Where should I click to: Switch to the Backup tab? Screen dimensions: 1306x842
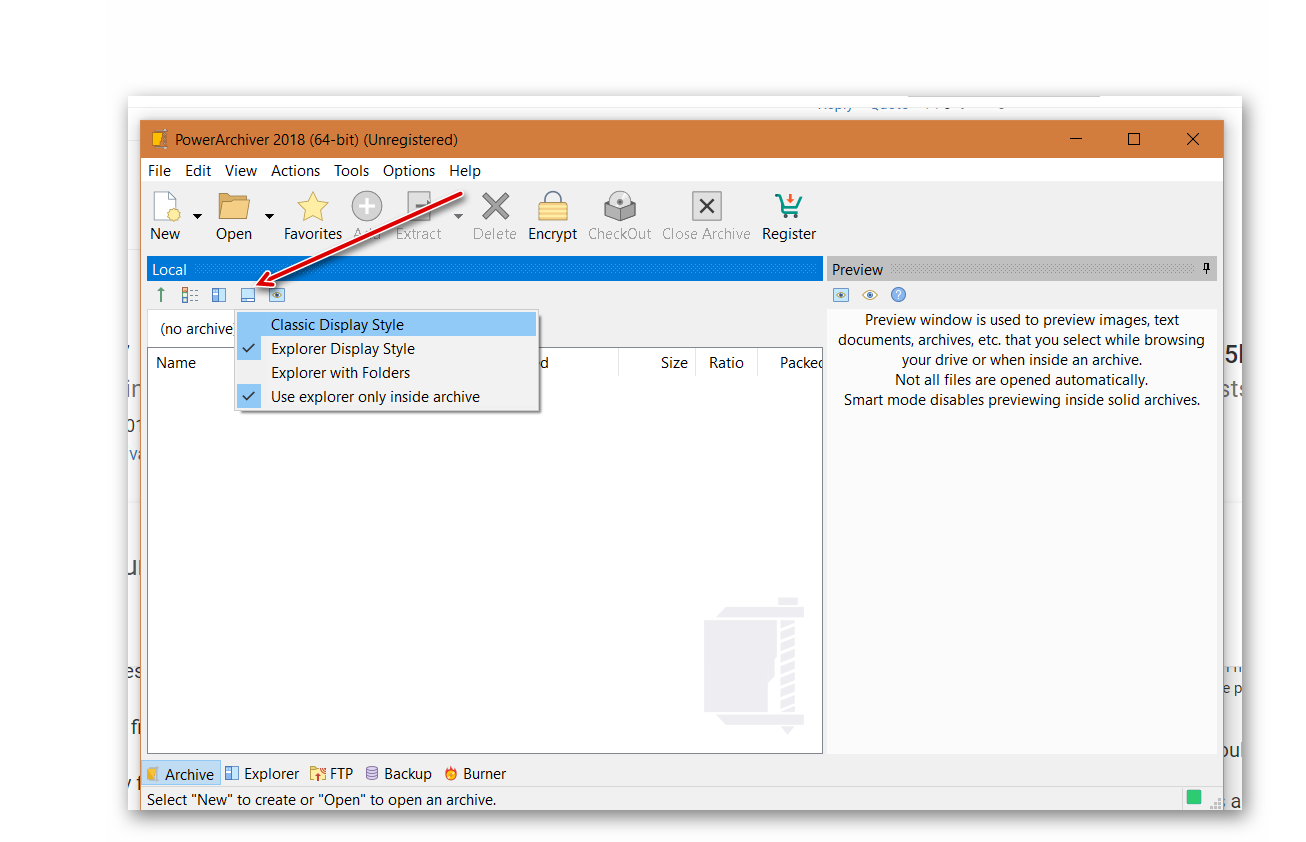(x=398, y=774)
